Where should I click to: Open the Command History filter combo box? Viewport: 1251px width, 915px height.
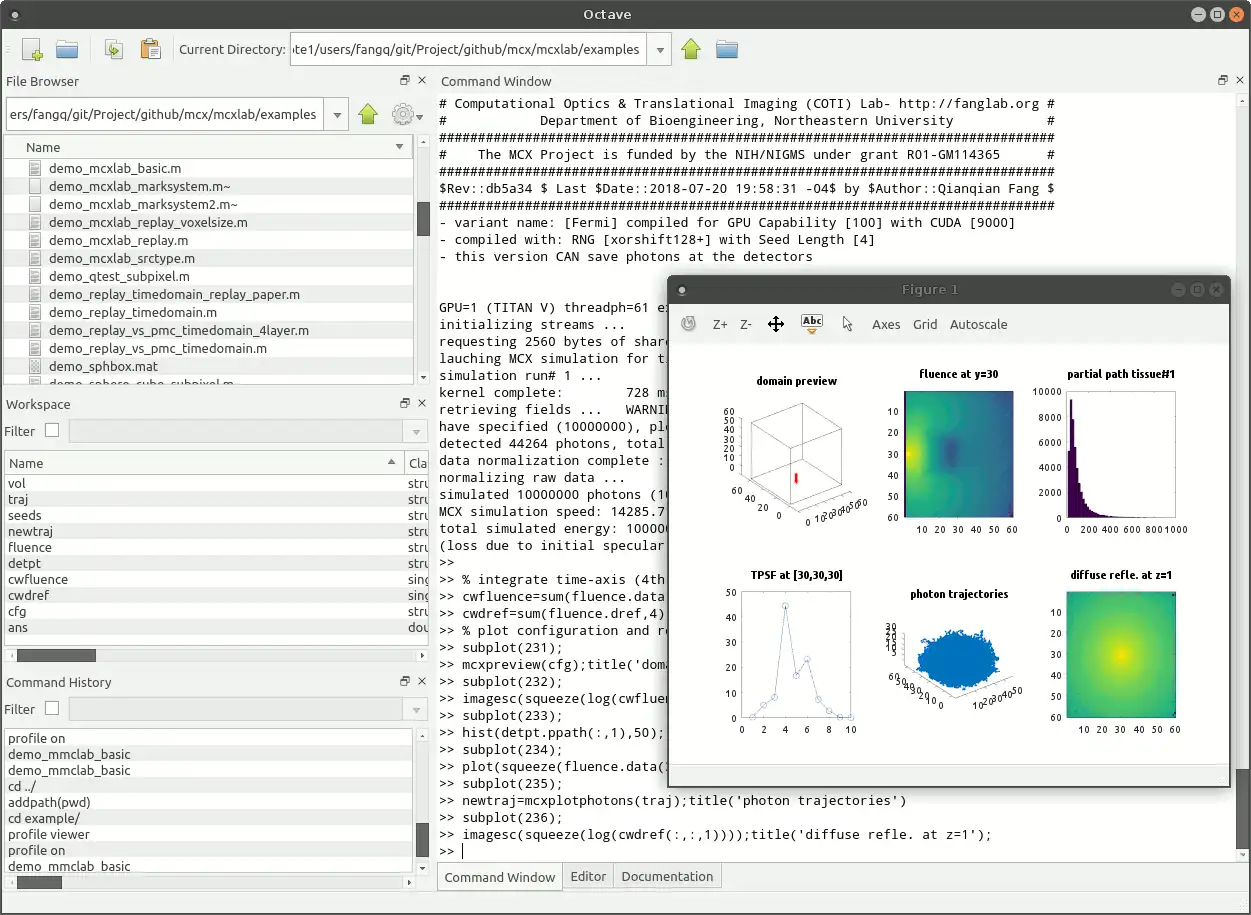click(x=248, y=709)
